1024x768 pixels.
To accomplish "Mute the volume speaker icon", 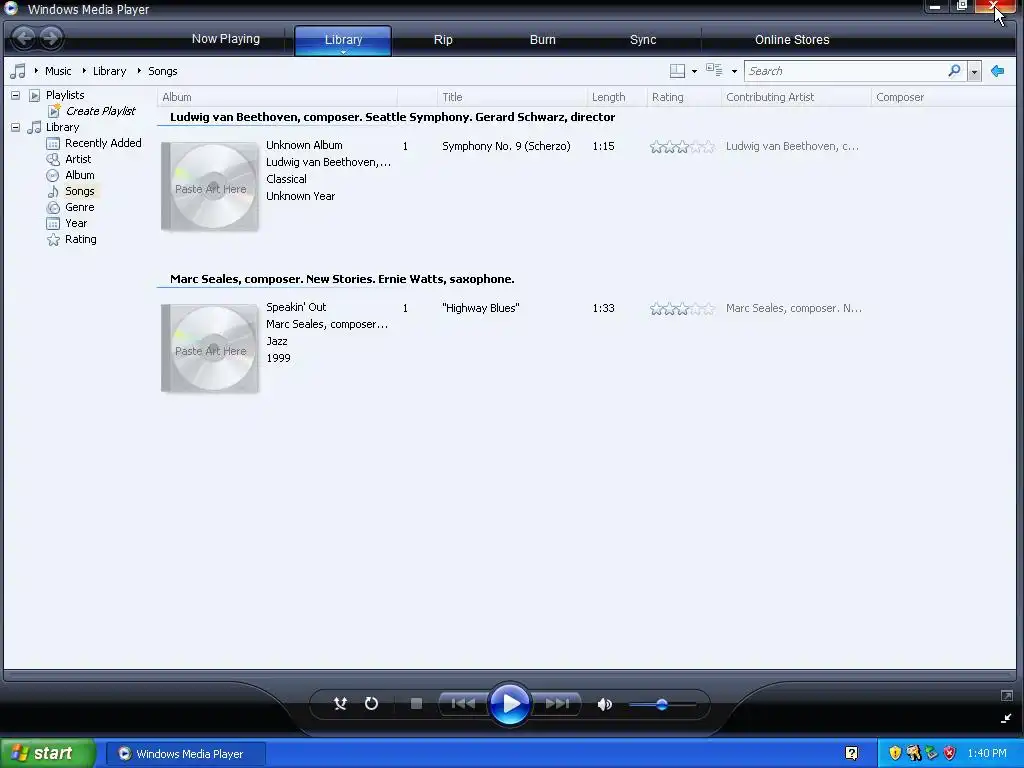I will 605,704.
